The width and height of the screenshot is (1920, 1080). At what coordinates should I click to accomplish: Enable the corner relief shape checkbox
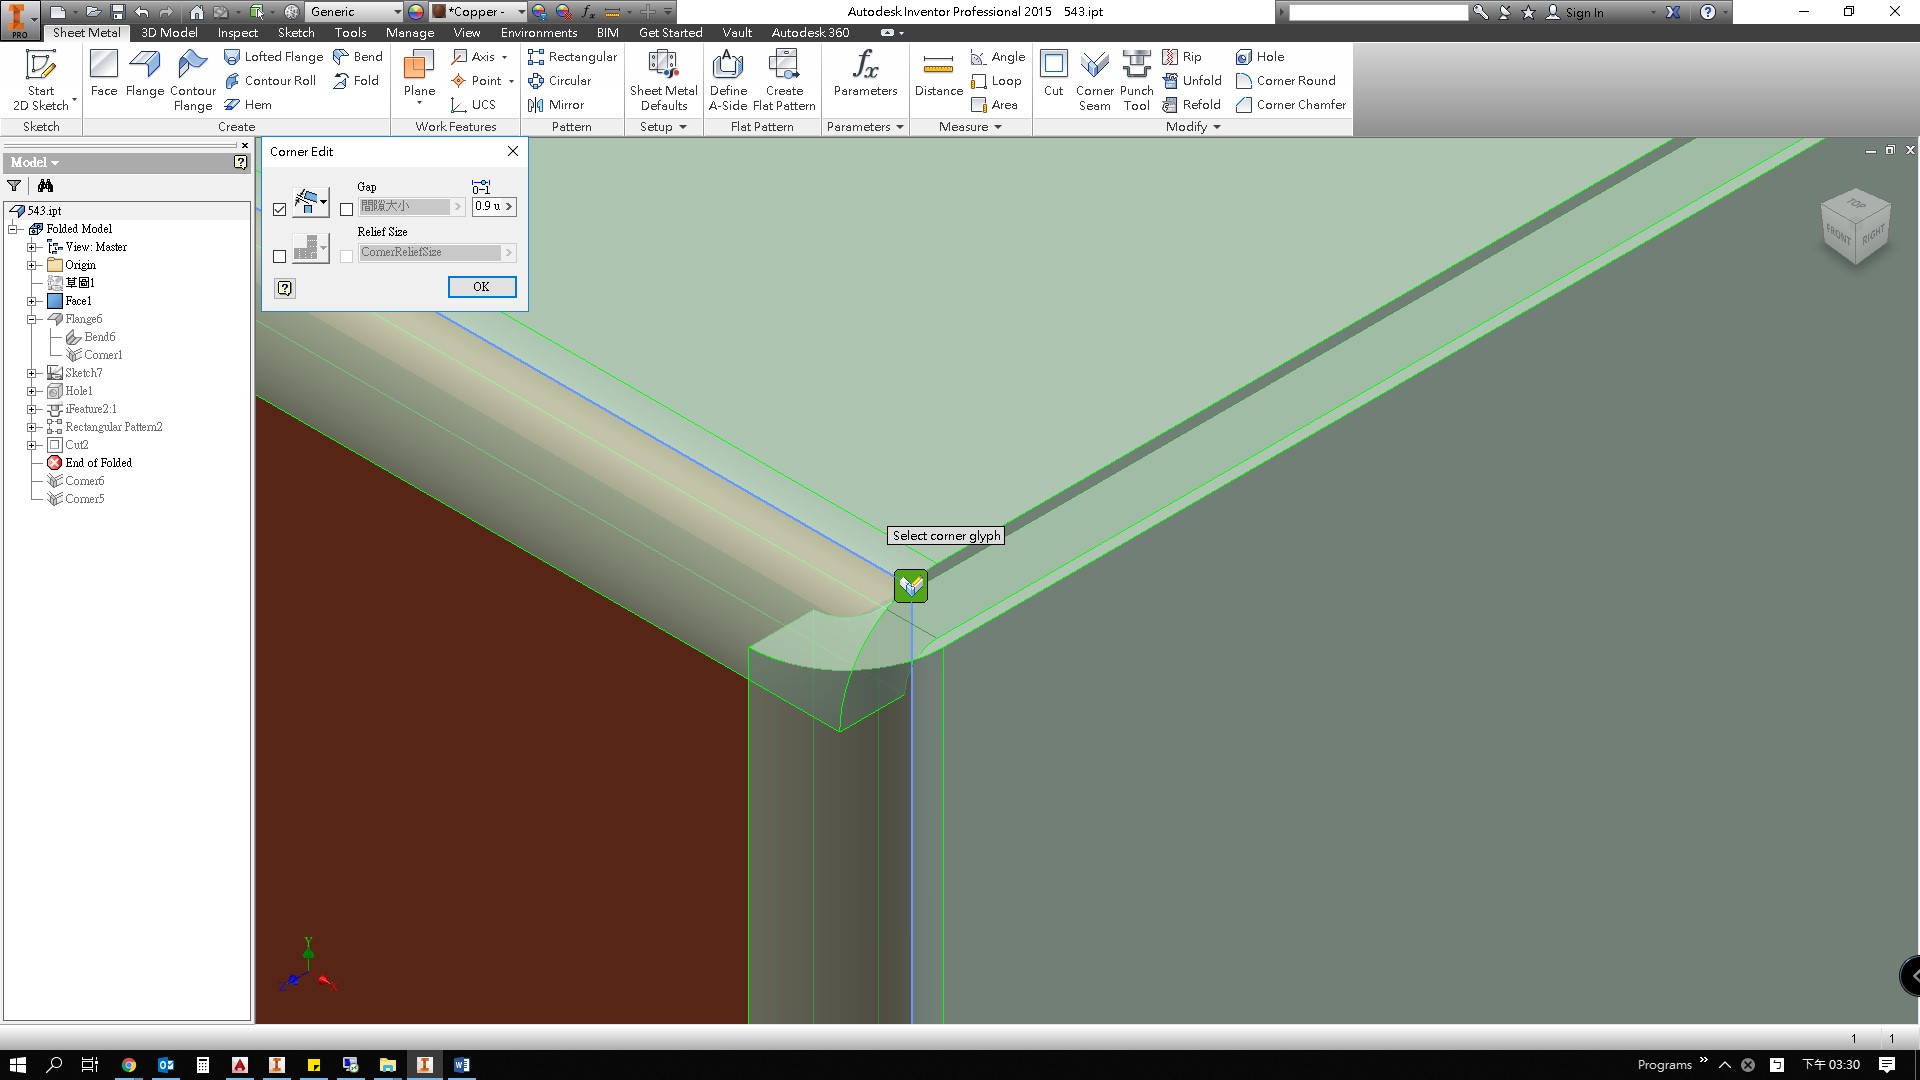click(279, 256)
